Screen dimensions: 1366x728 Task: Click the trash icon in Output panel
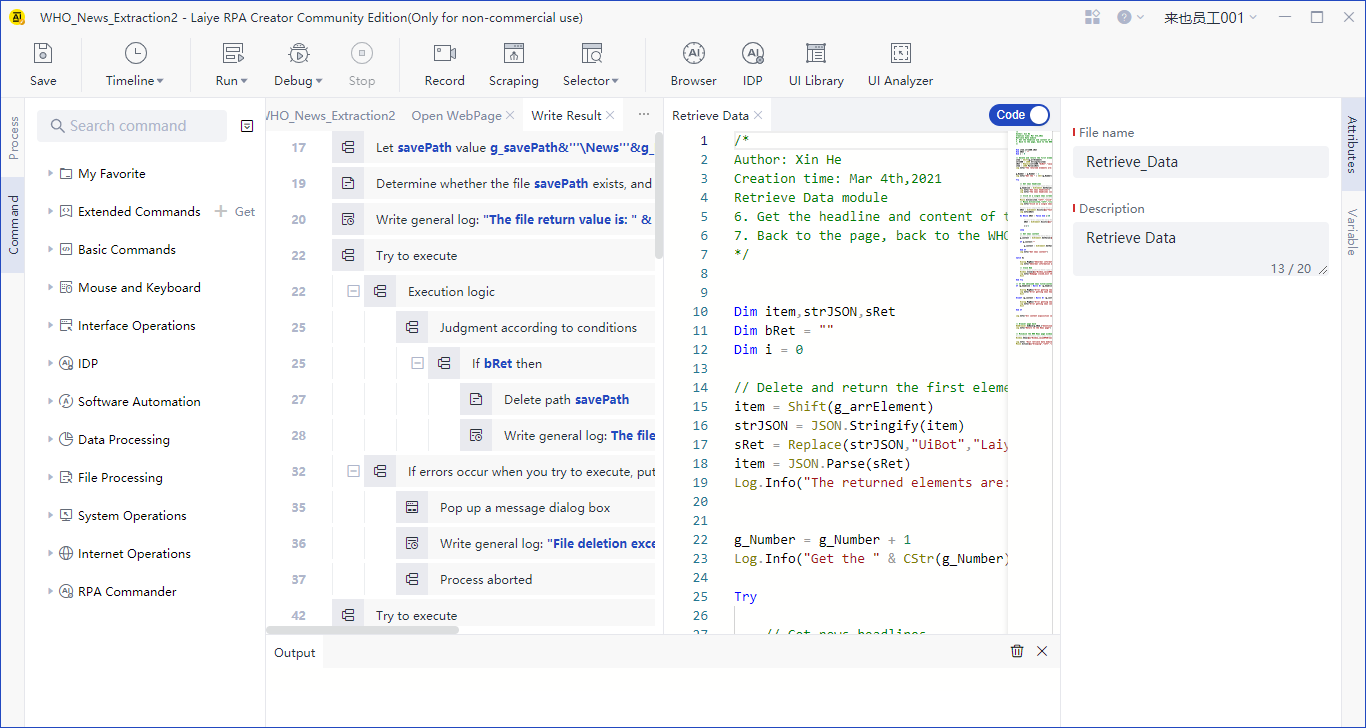(x=1017, y=651)
